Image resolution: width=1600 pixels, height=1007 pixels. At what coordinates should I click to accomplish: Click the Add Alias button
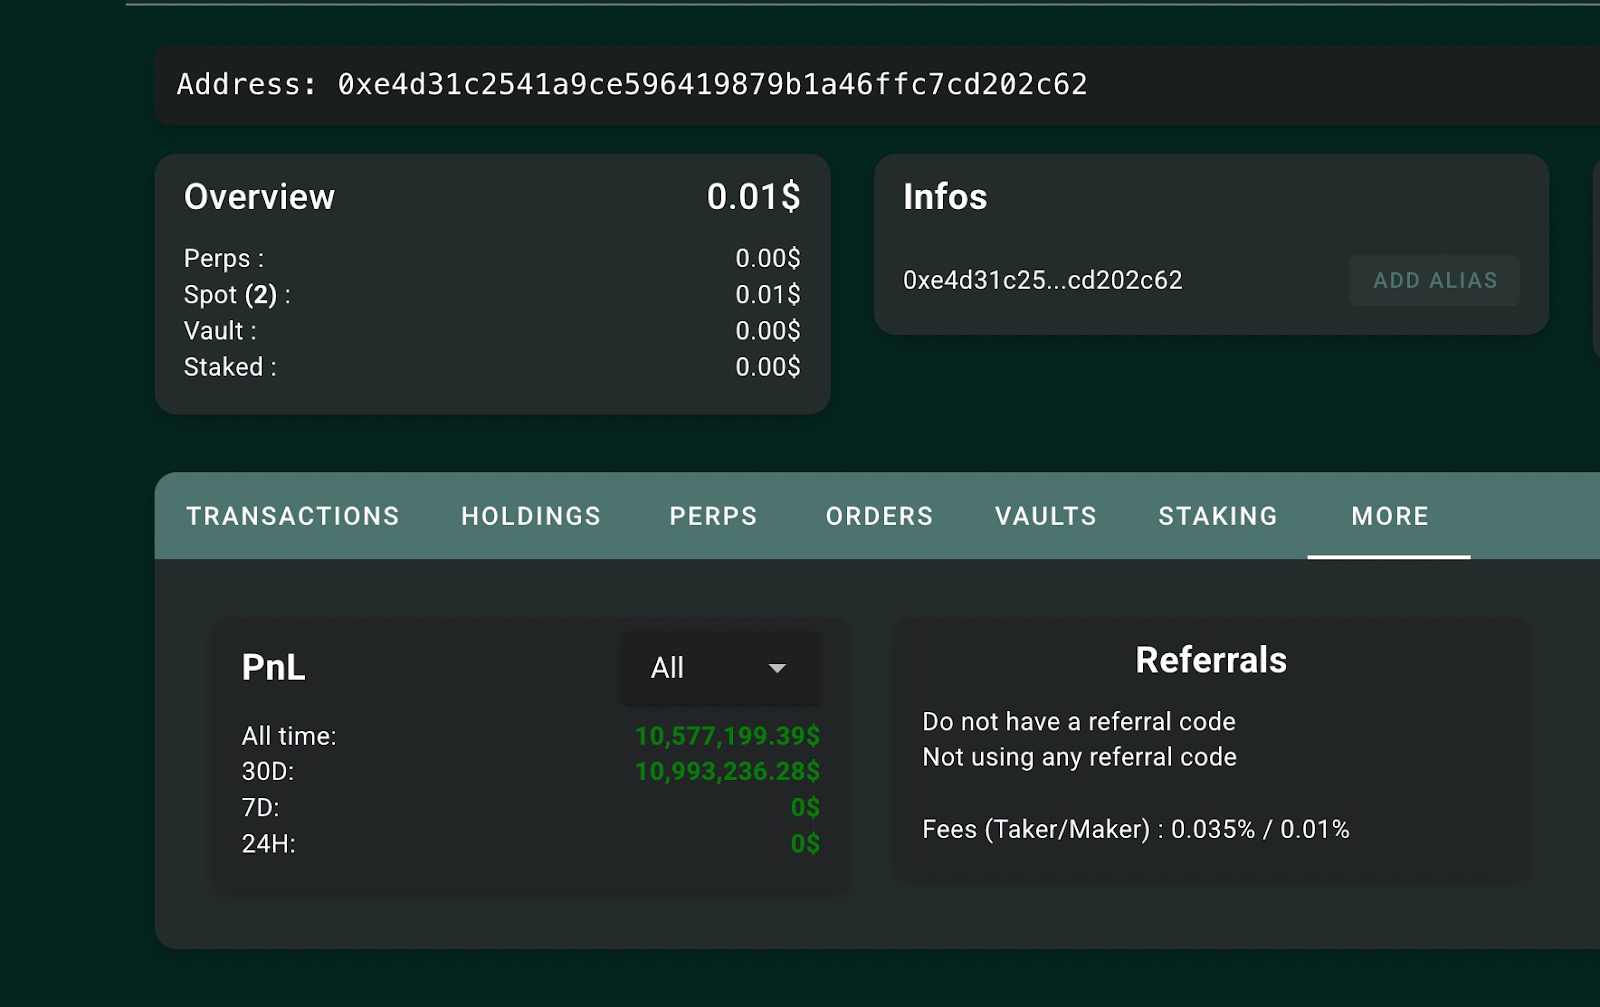pos(1434,281)
